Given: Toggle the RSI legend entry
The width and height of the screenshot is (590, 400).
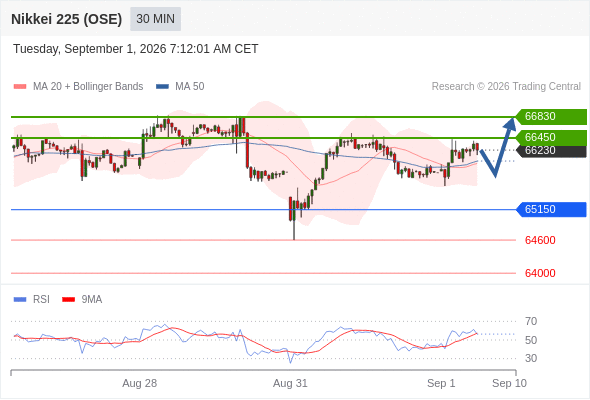Looking at the screenshot, I should [x=32, y=300].
